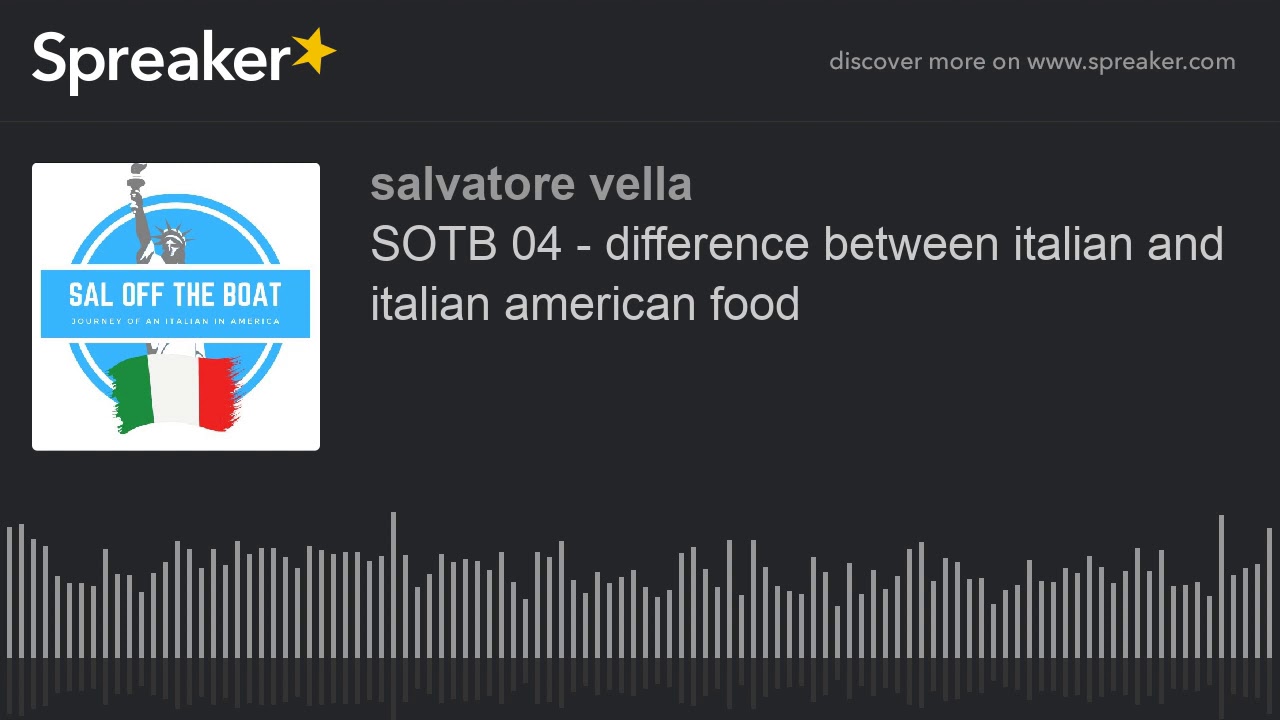Open author name "salvatore vella"
This screenshot has height=720, width=1280.
(531, 185)
